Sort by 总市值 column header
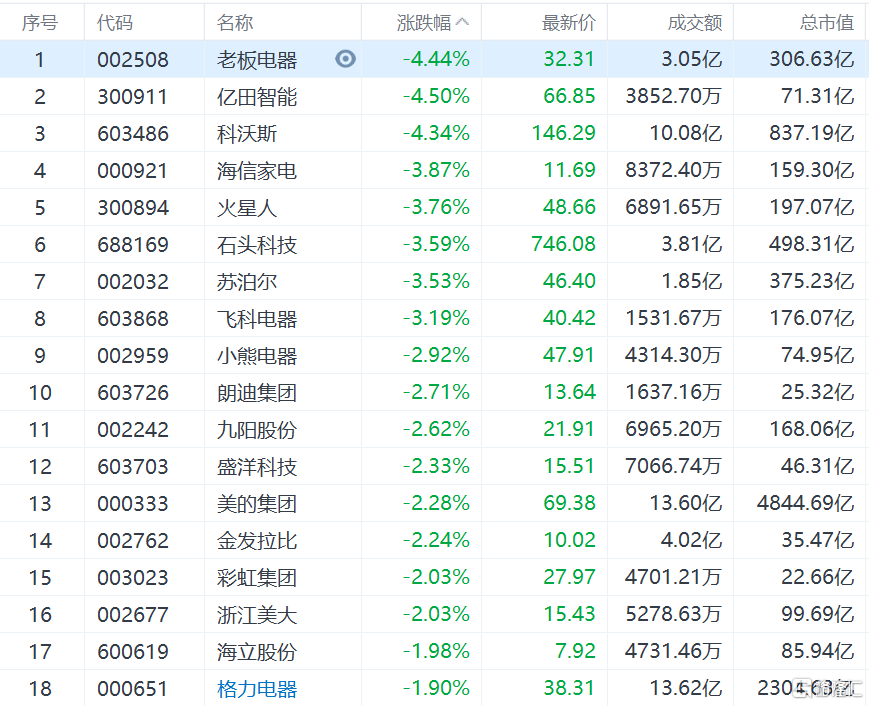 [x=827, y=23]
